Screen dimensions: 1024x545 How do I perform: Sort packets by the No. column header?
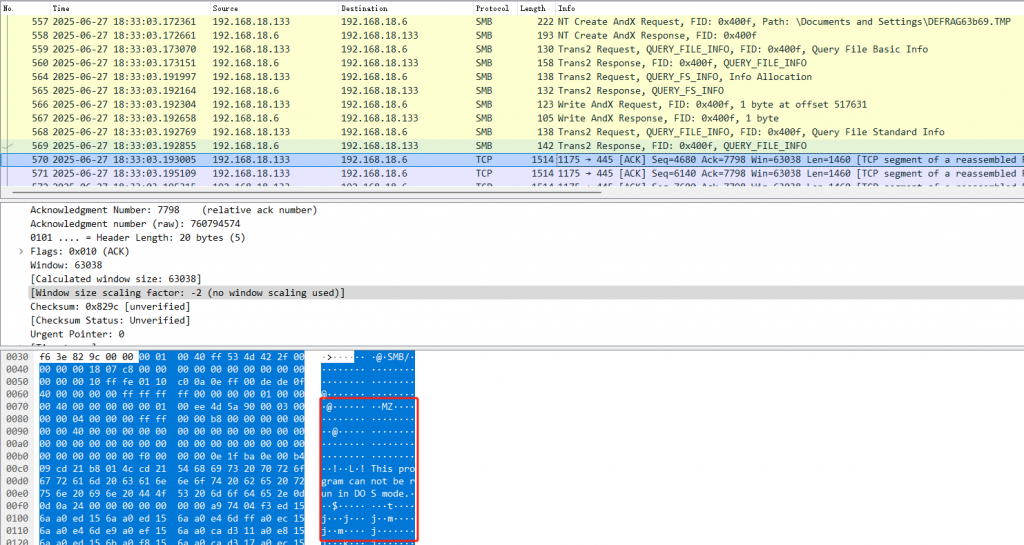(10, 8)
